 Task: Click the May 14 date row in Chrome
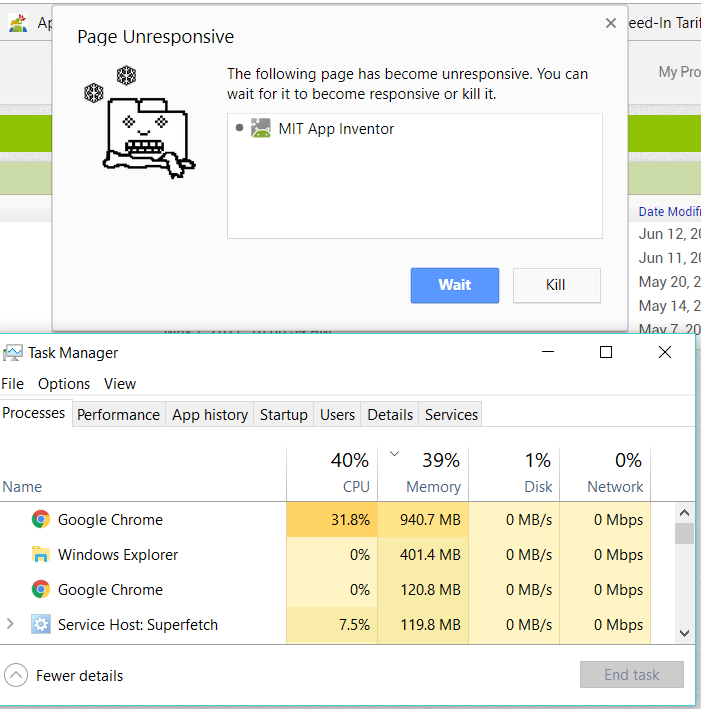click(x=669, y=306)
